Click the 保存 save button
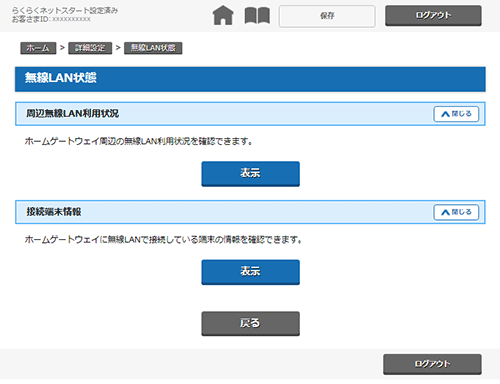The height and width of the screenshot is (384, 500). 327,16
